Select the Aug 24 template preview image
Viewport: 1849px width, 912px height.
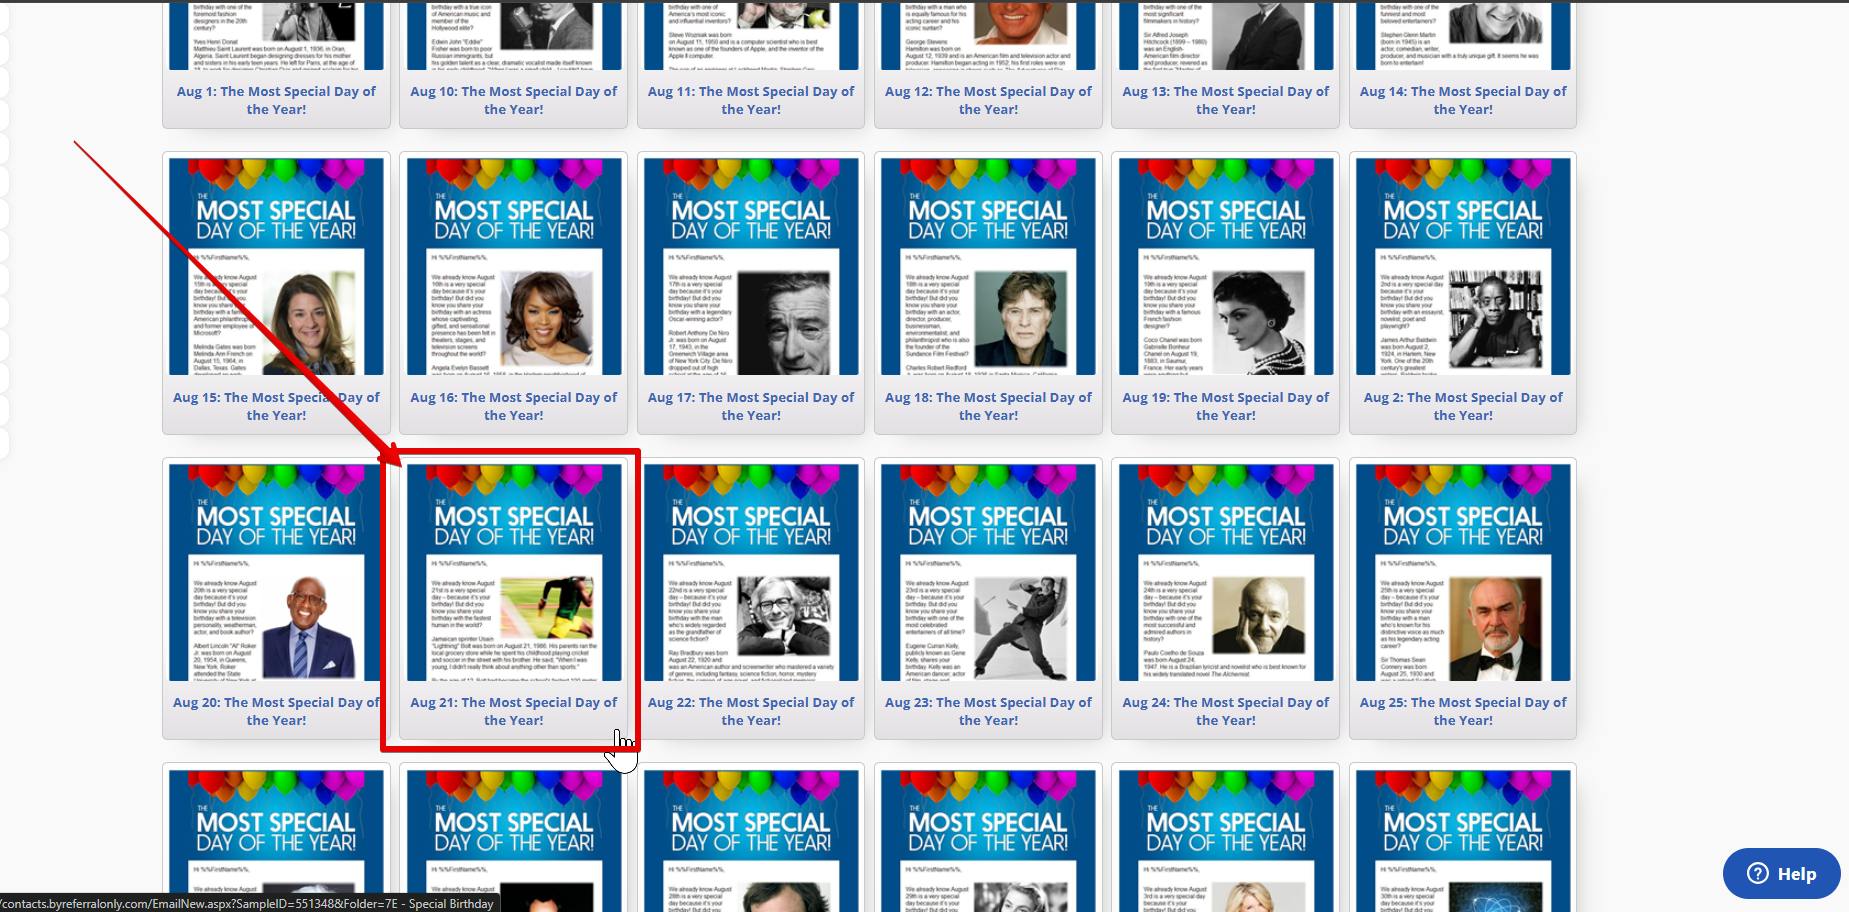click(x=1226, y=572)
